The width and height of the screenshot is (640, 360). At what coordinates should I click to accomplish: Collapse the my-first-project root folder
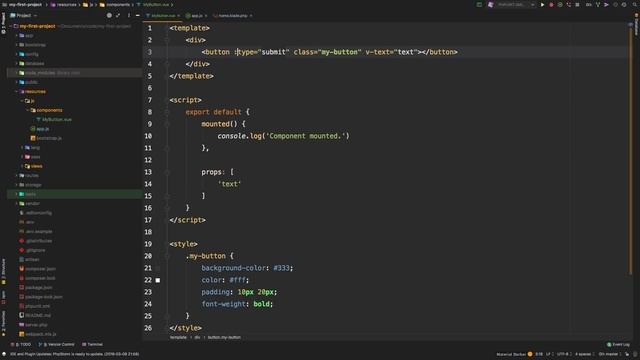point(11,26)
